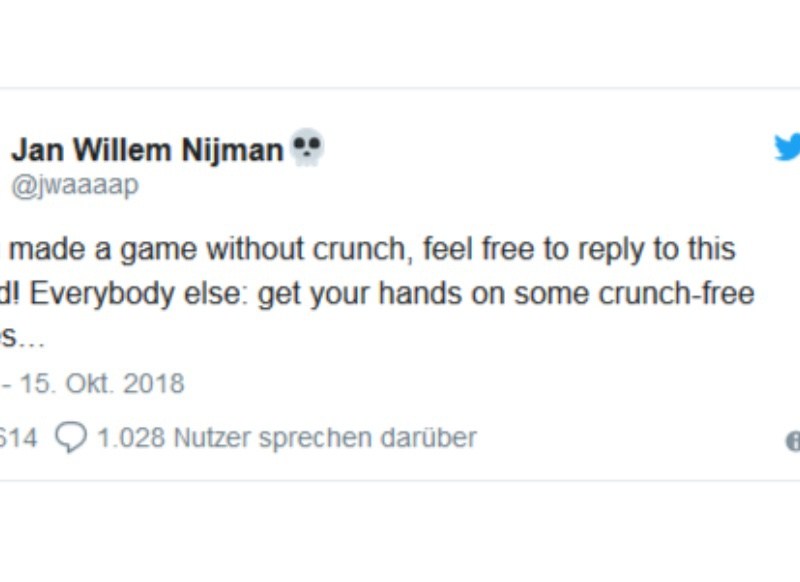Open the @jwaaaap handle link
The height and width of the screenshot is (582, 800).
pos(75,185)
